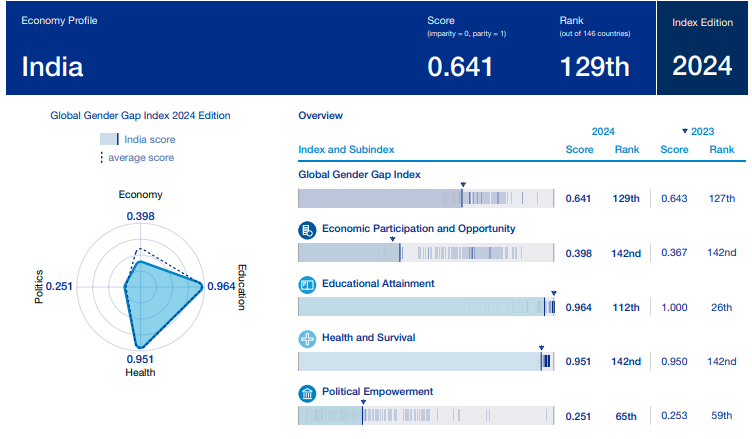Click the Educational Attainment title
The image size is (752, 439).
pos(378,284)
